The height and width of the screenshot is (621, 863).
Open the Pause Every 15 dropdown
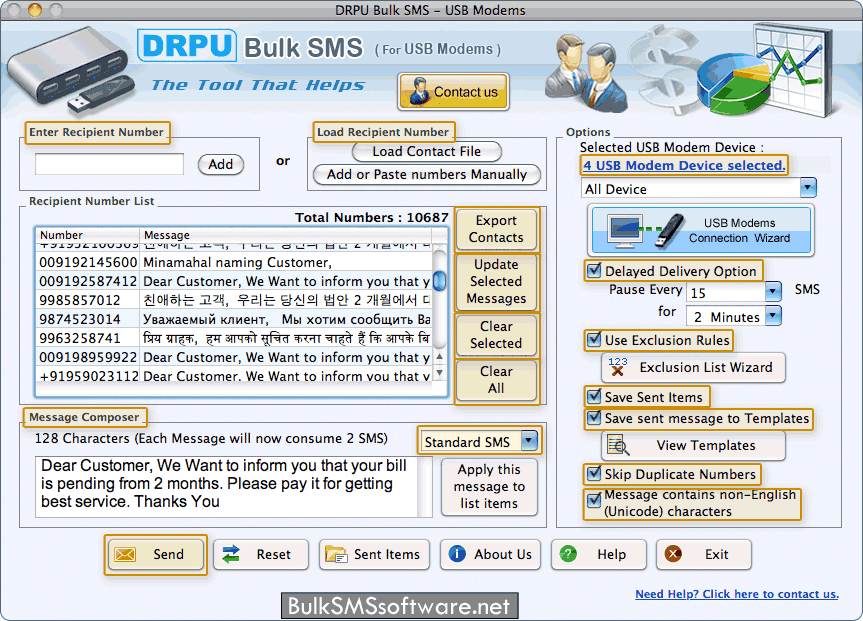pos(773,292)
